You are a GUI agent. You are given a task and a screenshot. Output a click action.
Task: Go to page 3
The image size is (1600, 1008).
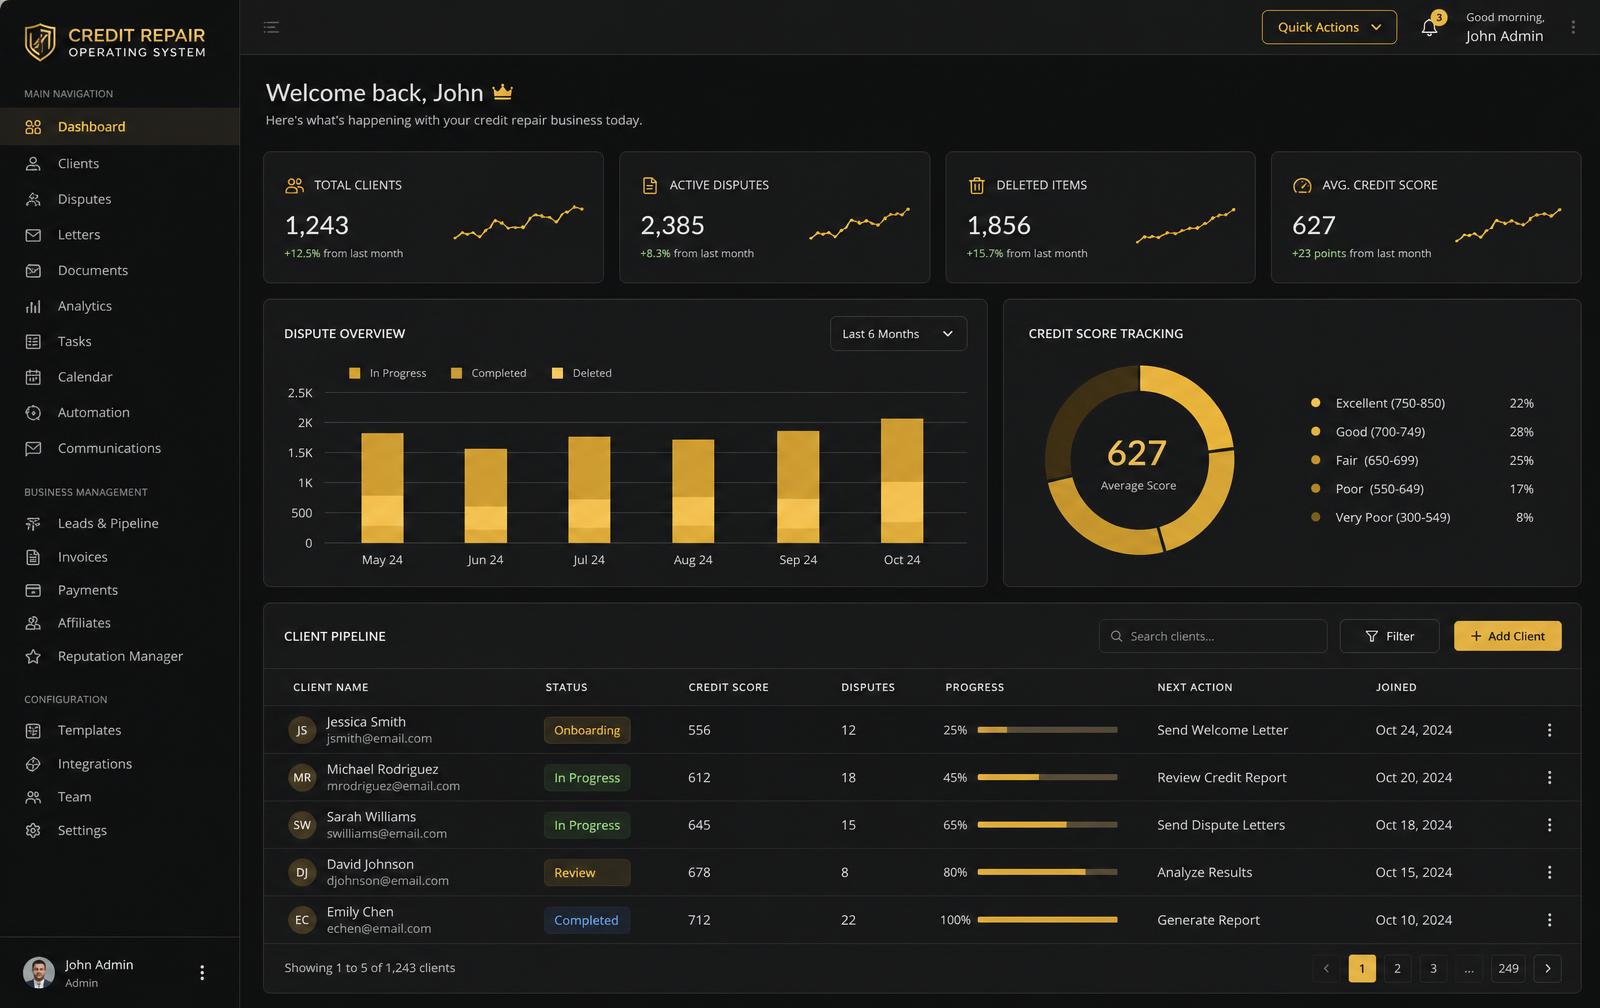point(1433,968)
